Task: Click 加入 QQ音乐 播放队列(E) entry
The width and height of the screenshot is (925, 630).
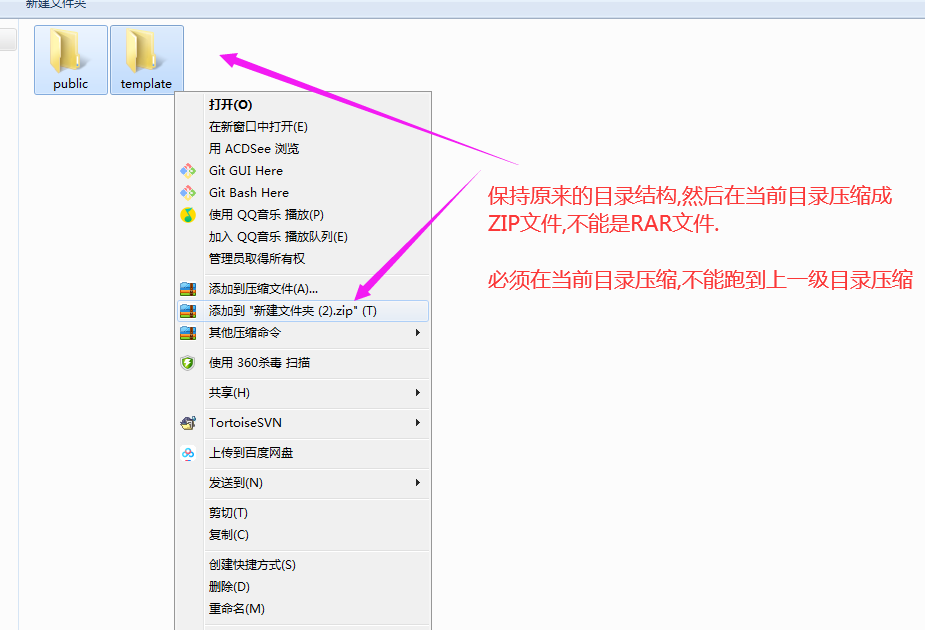Action: pos(278,237)
